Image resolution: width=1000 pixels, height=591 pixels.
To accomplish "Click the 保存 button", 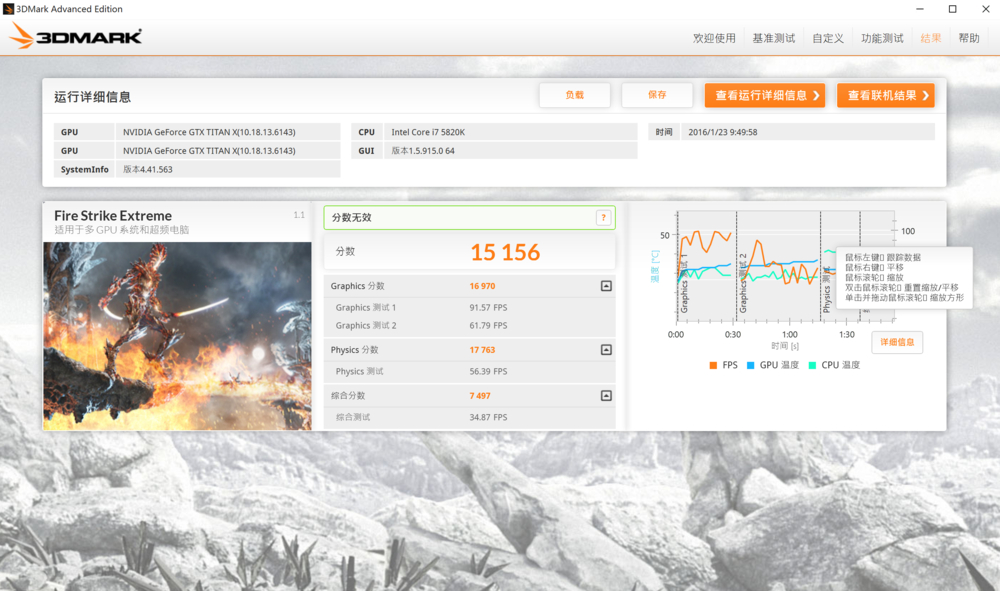I will point(657,95).
